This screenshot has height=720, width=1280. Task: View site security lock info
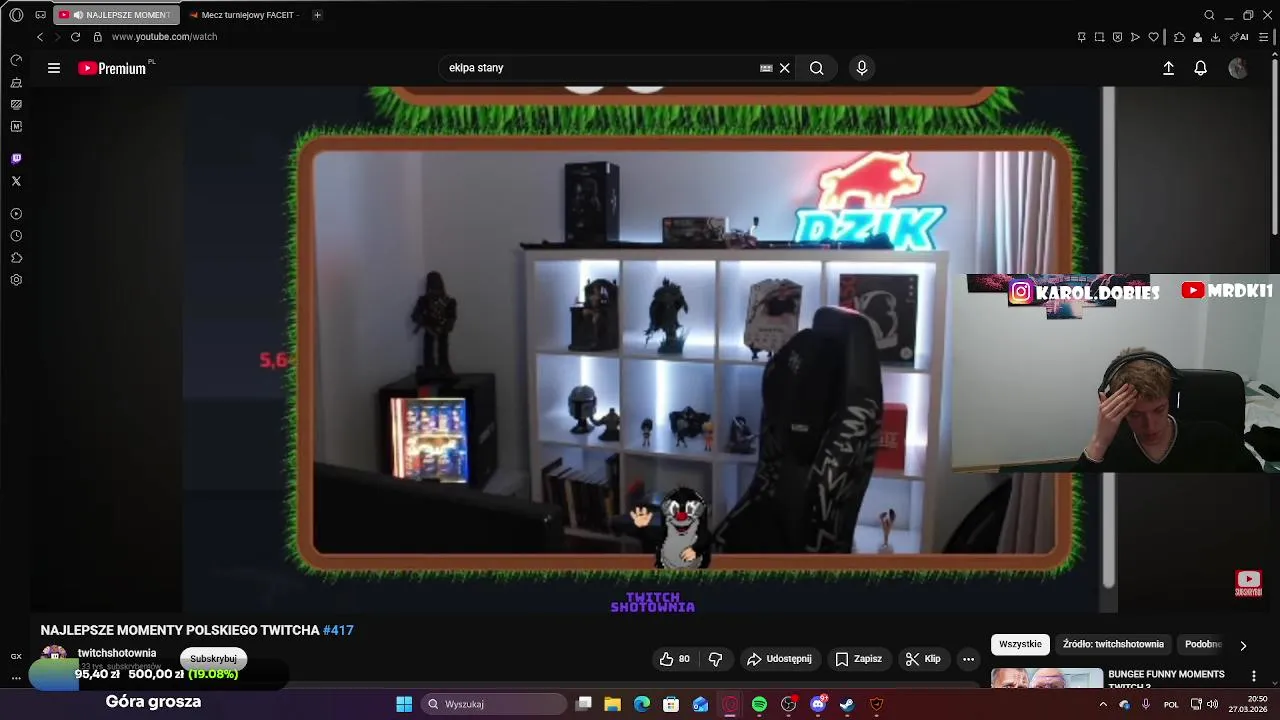[97, 37]
